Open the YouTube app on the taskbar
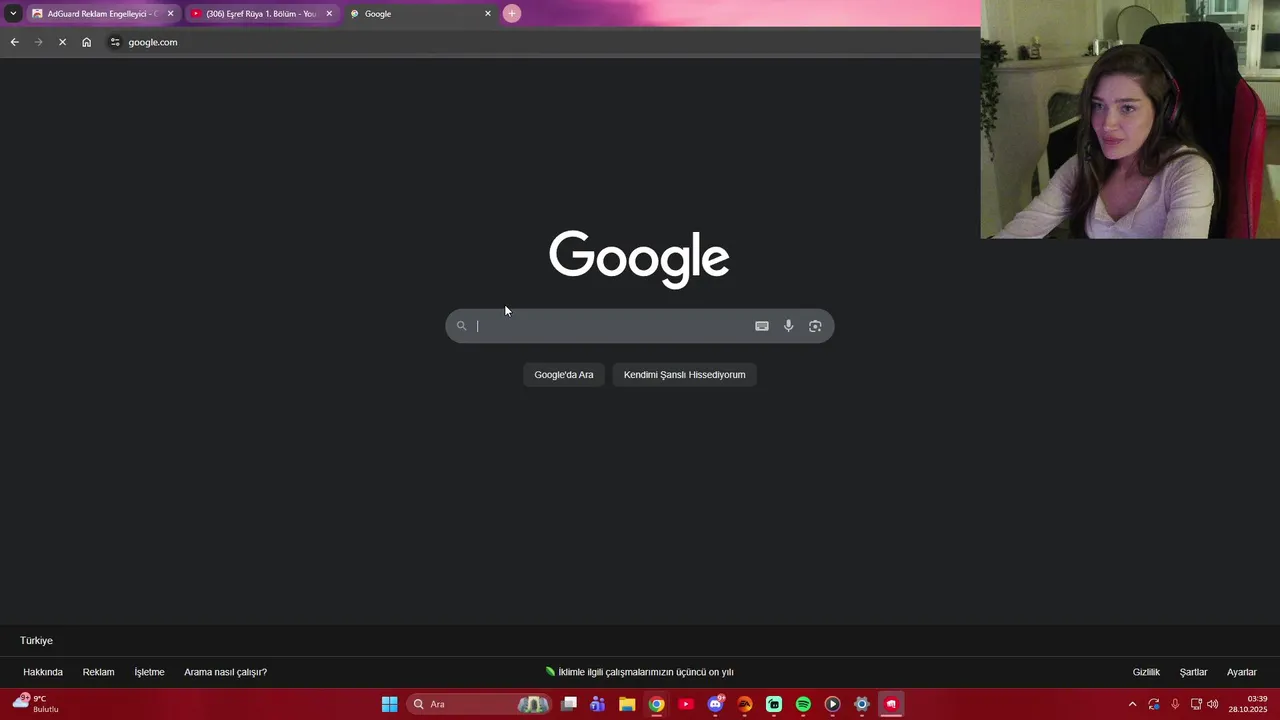This screenshot has height=720, width=1280. pos(686,704)
